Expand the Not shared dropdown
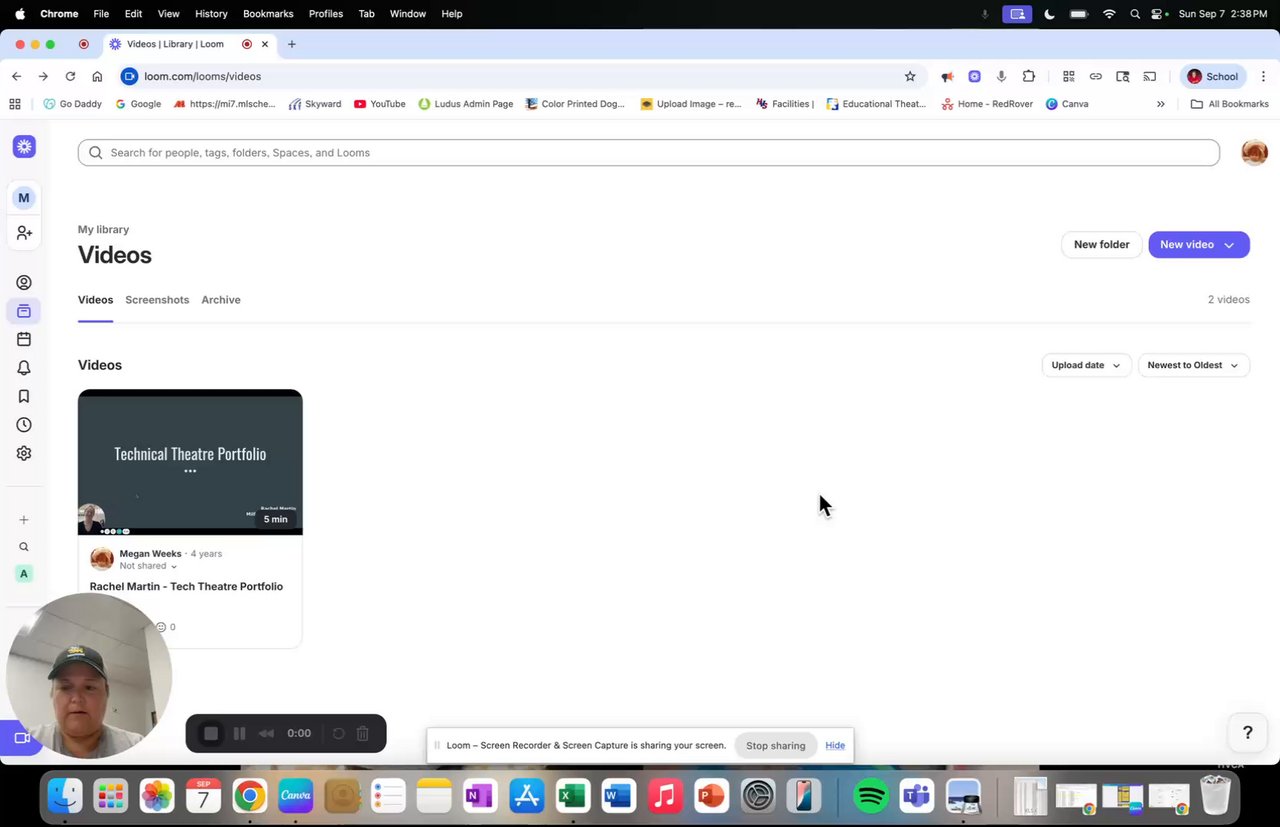 click(148, 566)
